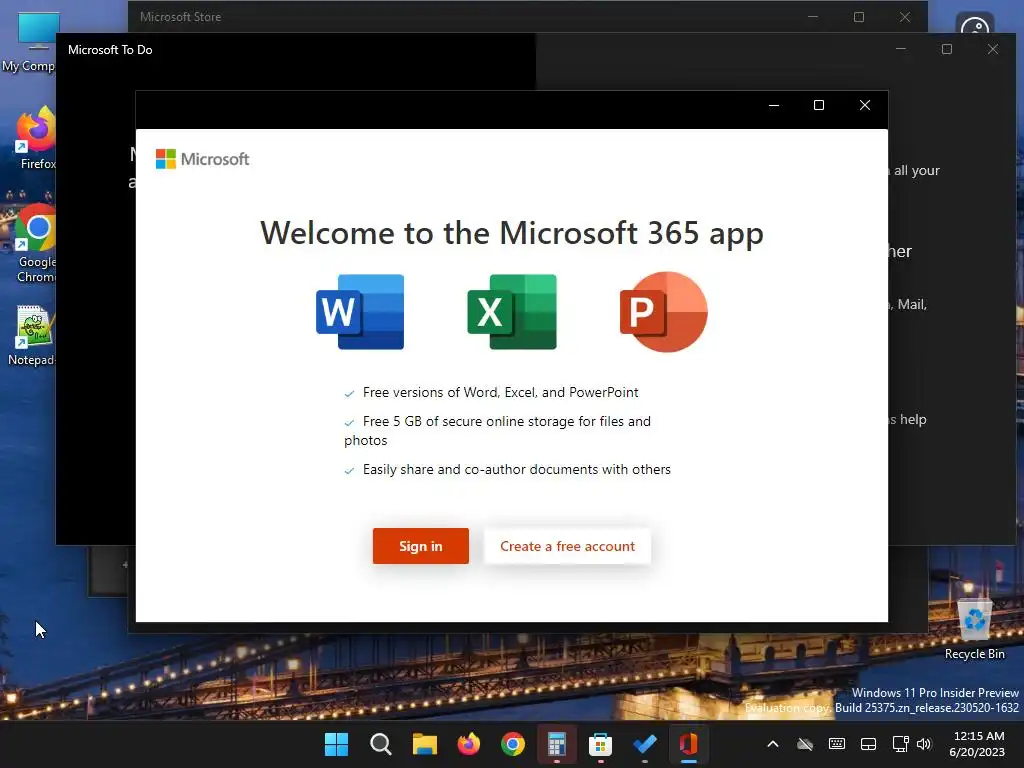
Task: Click the PowerPoint app icon
Action: tap(664, 312)
